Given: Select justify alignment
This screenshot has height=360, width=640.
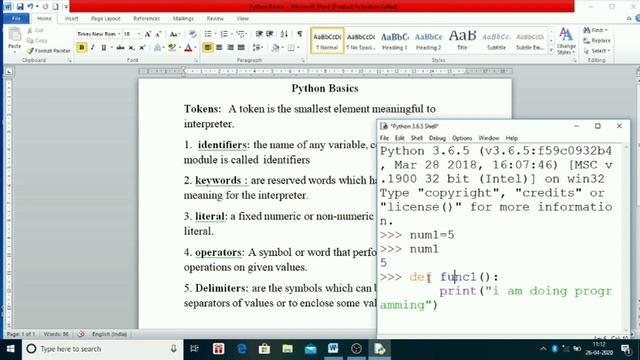Looking at the screenshot, I should pyautogui.click(x=241, y=48).
